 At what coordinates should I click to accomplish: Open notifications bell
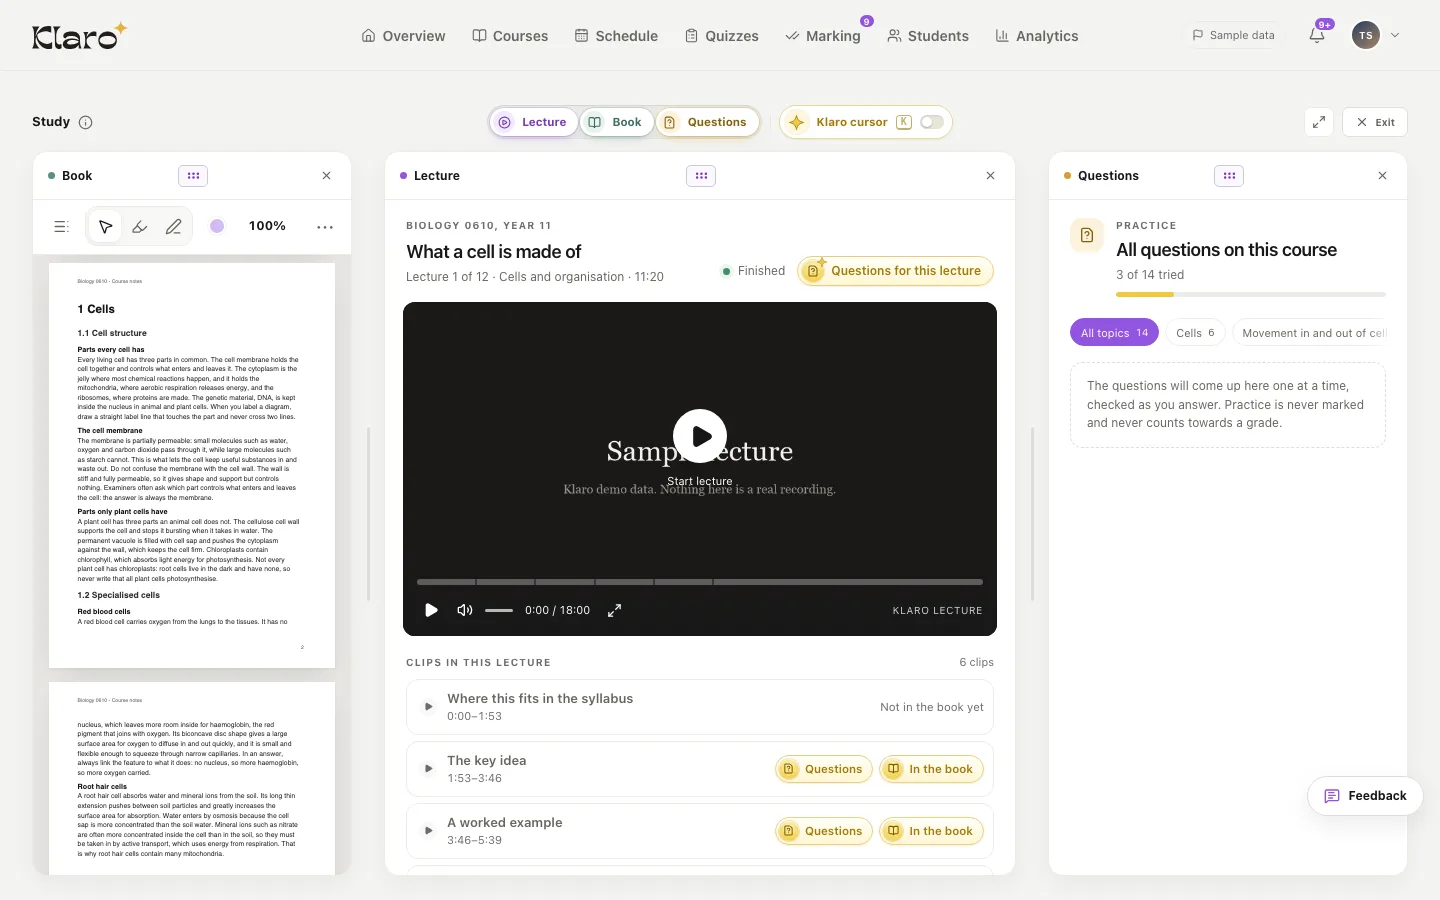(x=1317, y=35)
